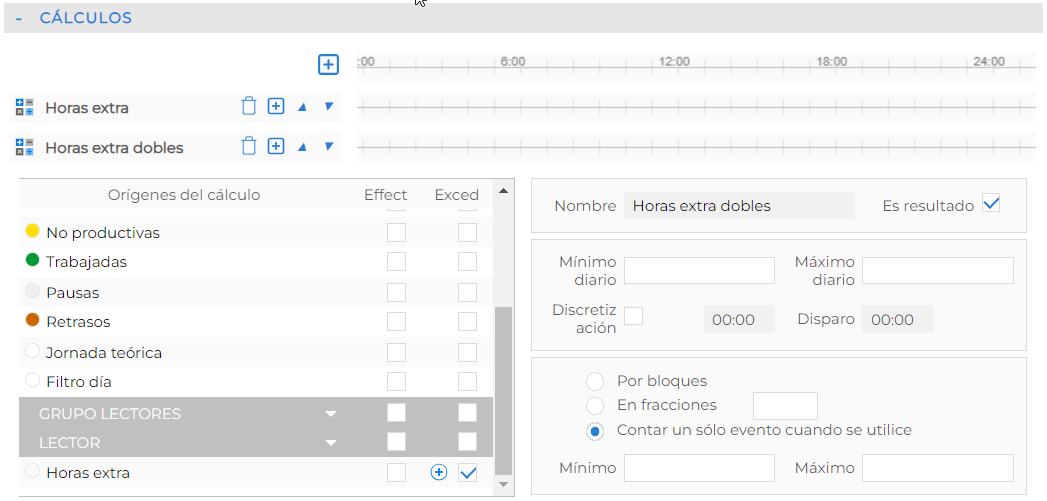The width and height of the screenshot is (1047, 501).
Task: Click the green Trabajadas color dot
Action: pyautogui.click(x=32, y=261)
